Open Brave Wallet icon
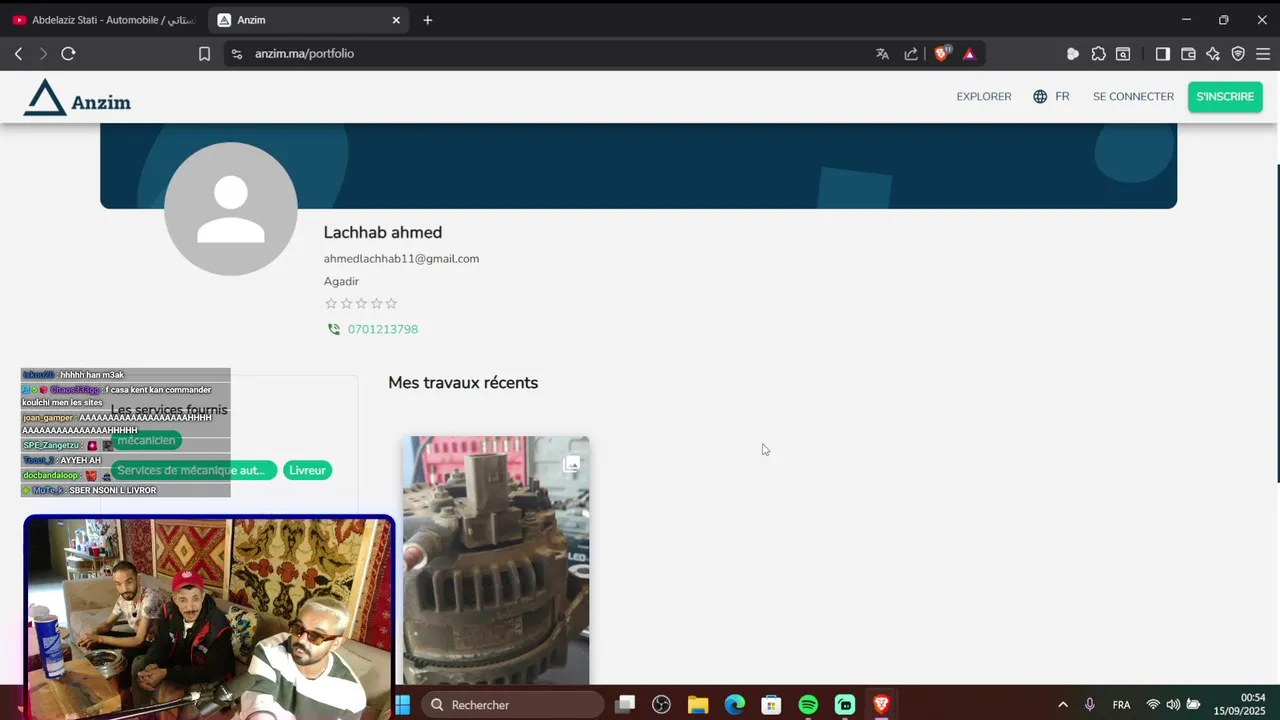 pos(1188,54)
